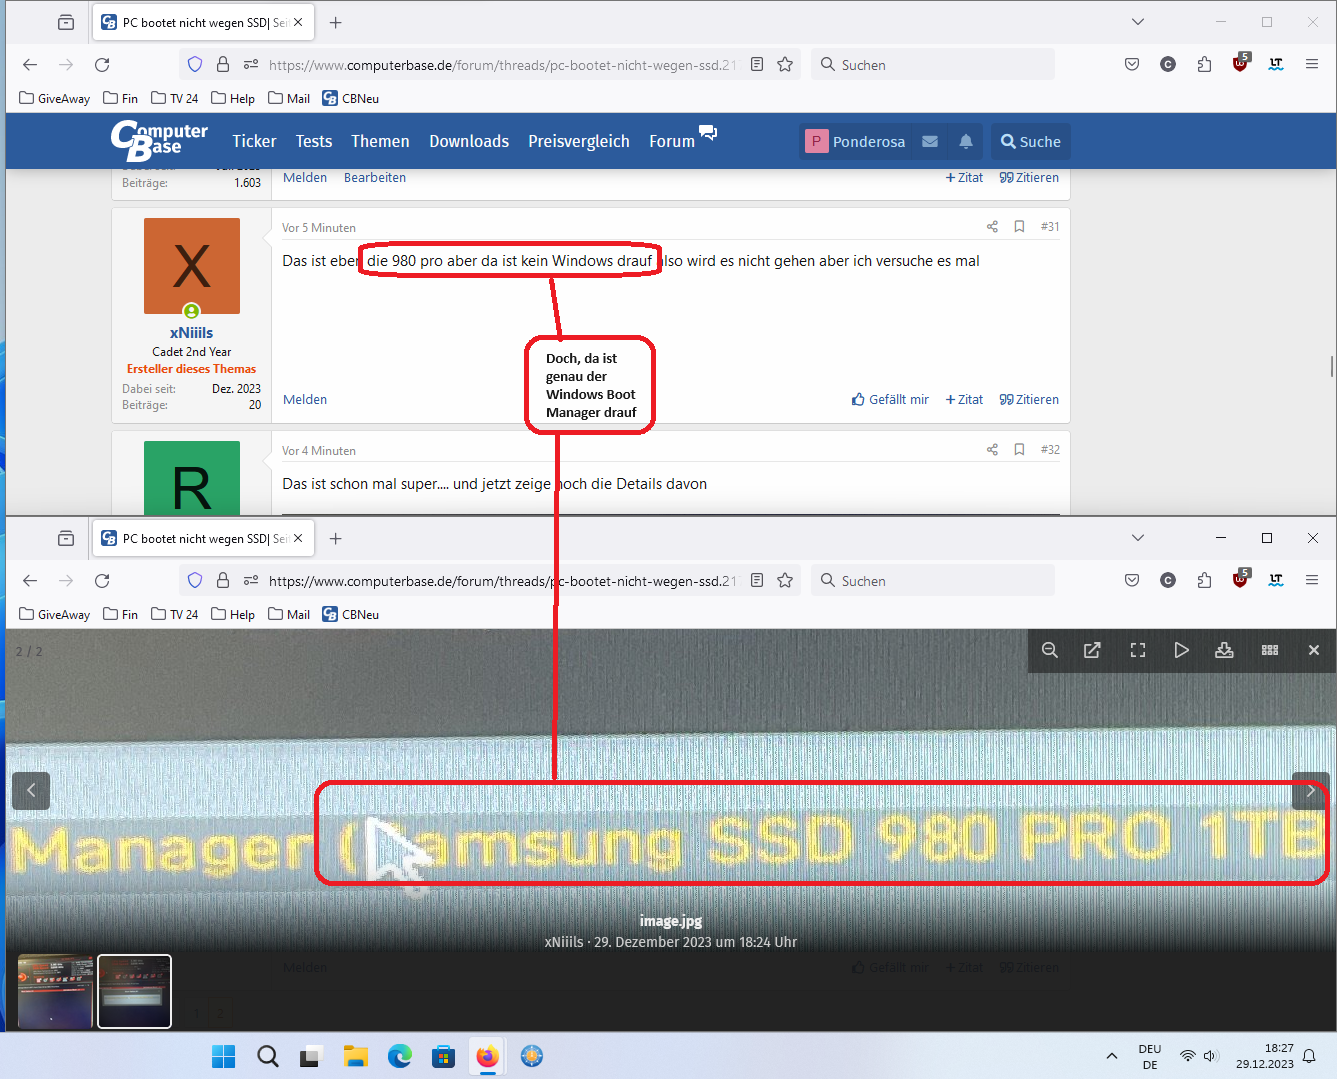Open Preisvergleich in site navigation

click(579, 141)
